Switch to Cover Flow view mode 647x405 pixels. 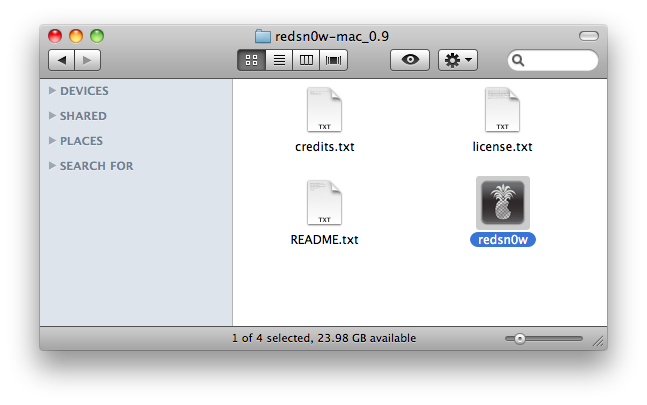333,60
